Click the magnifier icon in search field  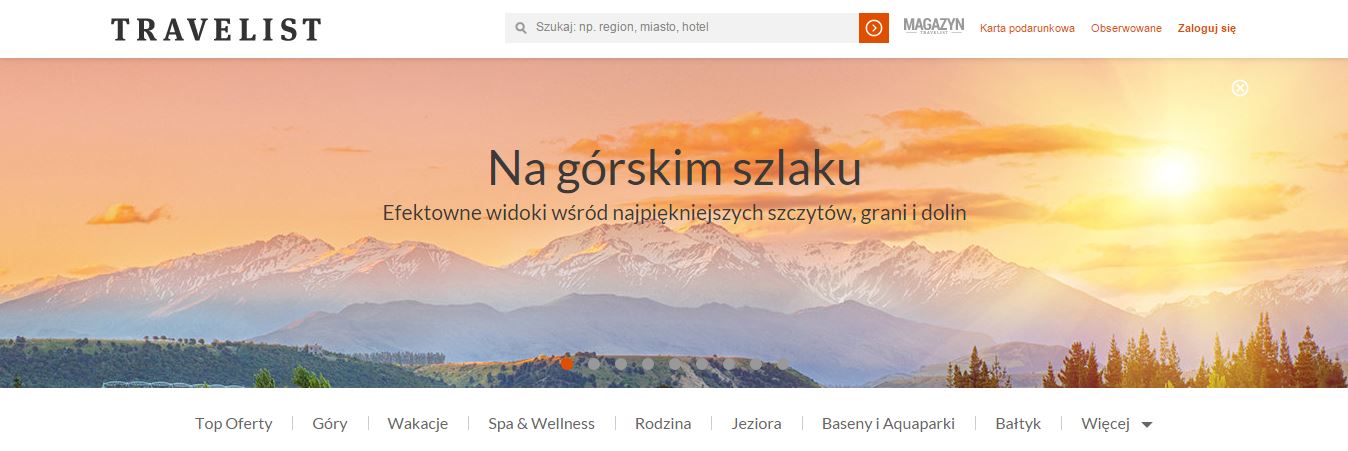(521, 28)
